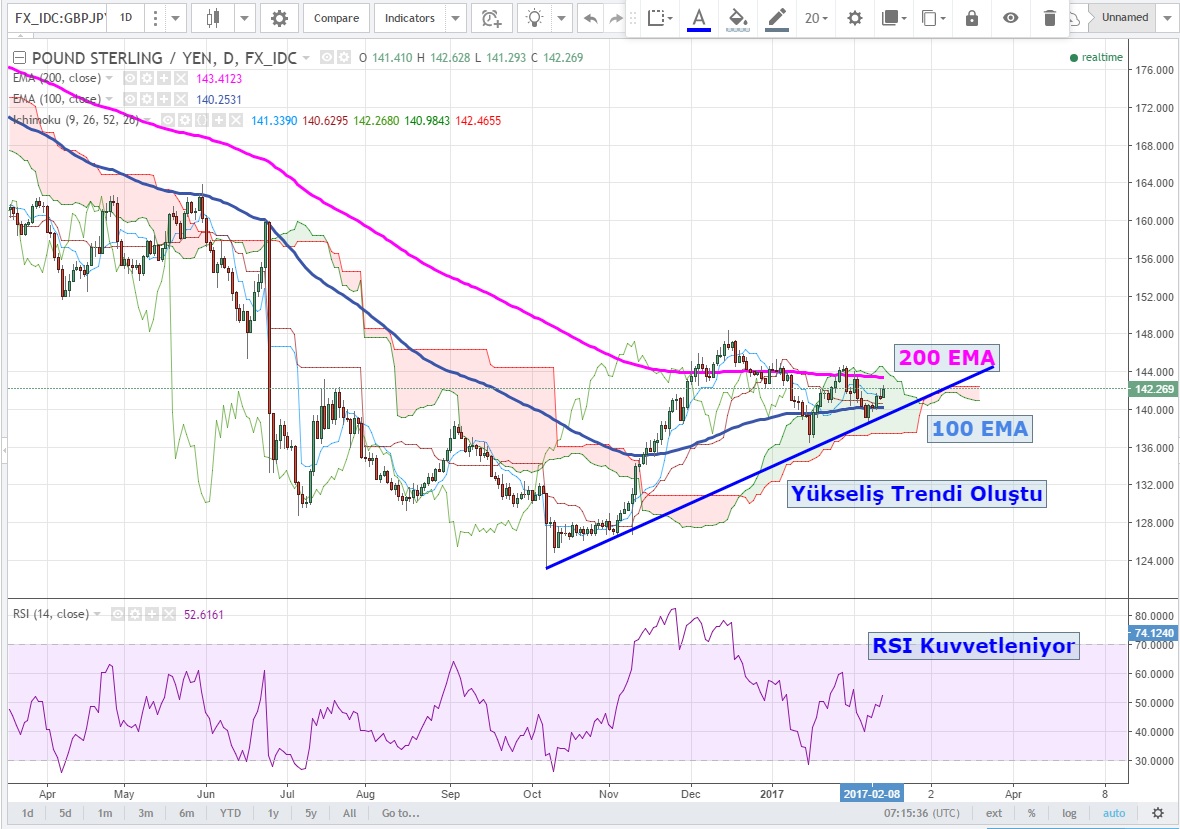Select the YTD time range
Screen dimensions: 1180x829
[230, 813]
